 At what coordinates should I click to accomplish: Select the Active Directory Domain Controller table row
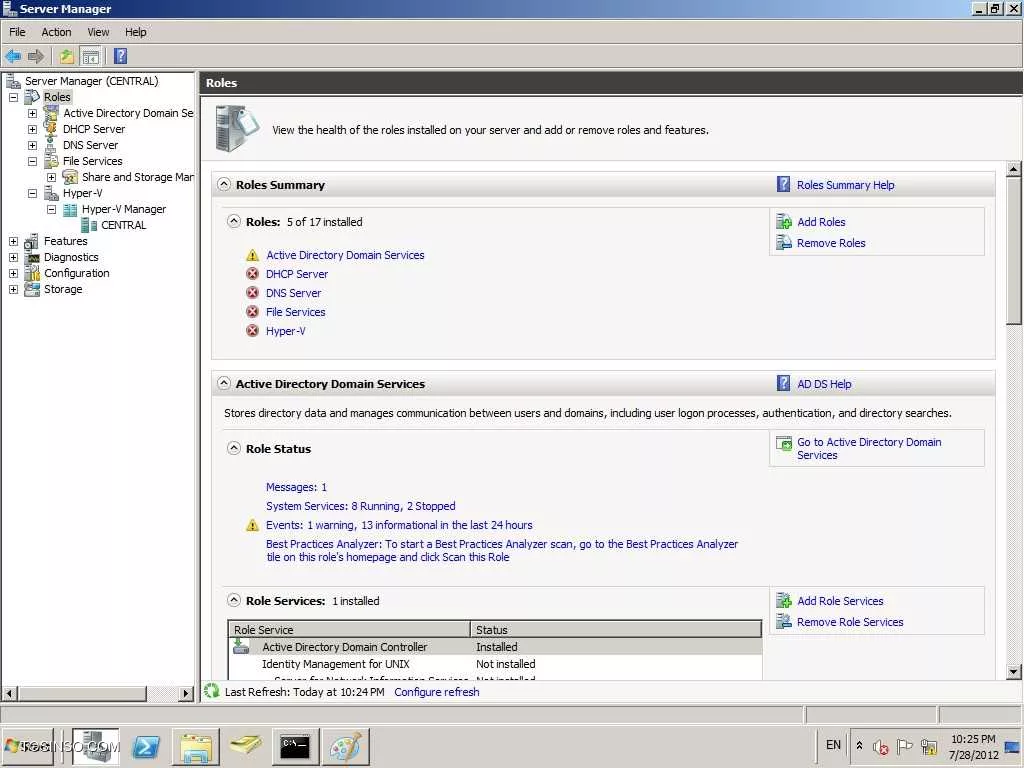pos(495,647)
